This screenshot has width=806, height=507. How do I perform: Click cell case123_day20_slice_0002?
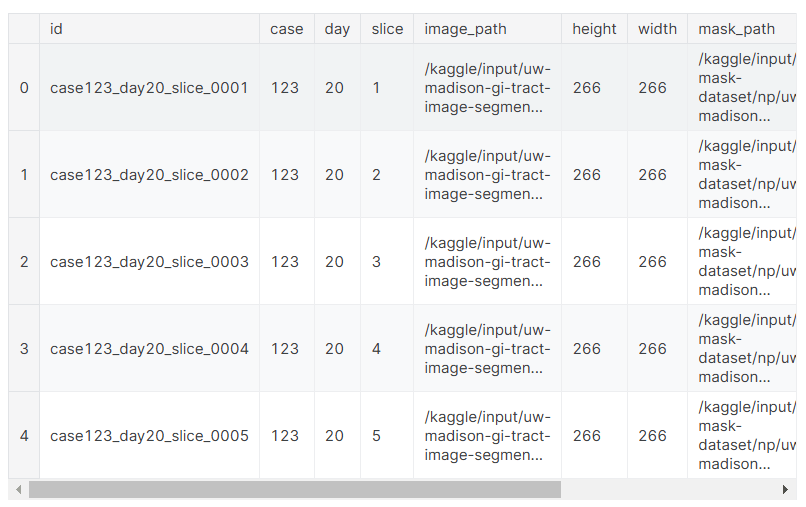pos(149,175)
